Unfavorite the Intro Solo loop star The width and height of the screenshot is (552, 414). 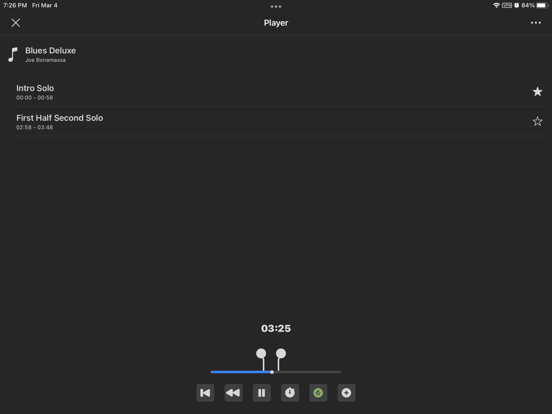(x=537, y=92)
